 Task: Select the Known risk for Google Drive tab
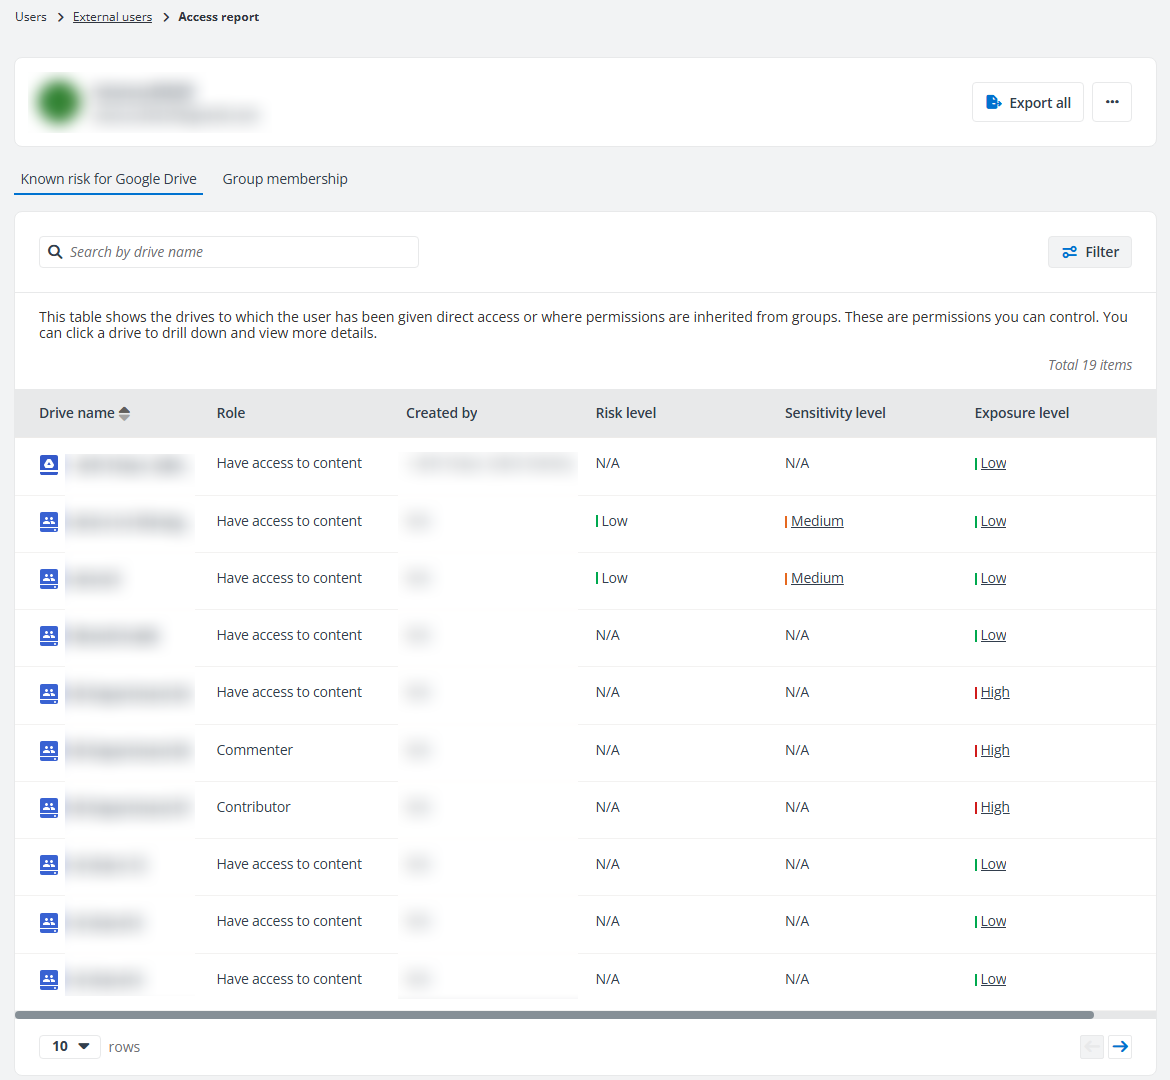click(x=108, y=179)
